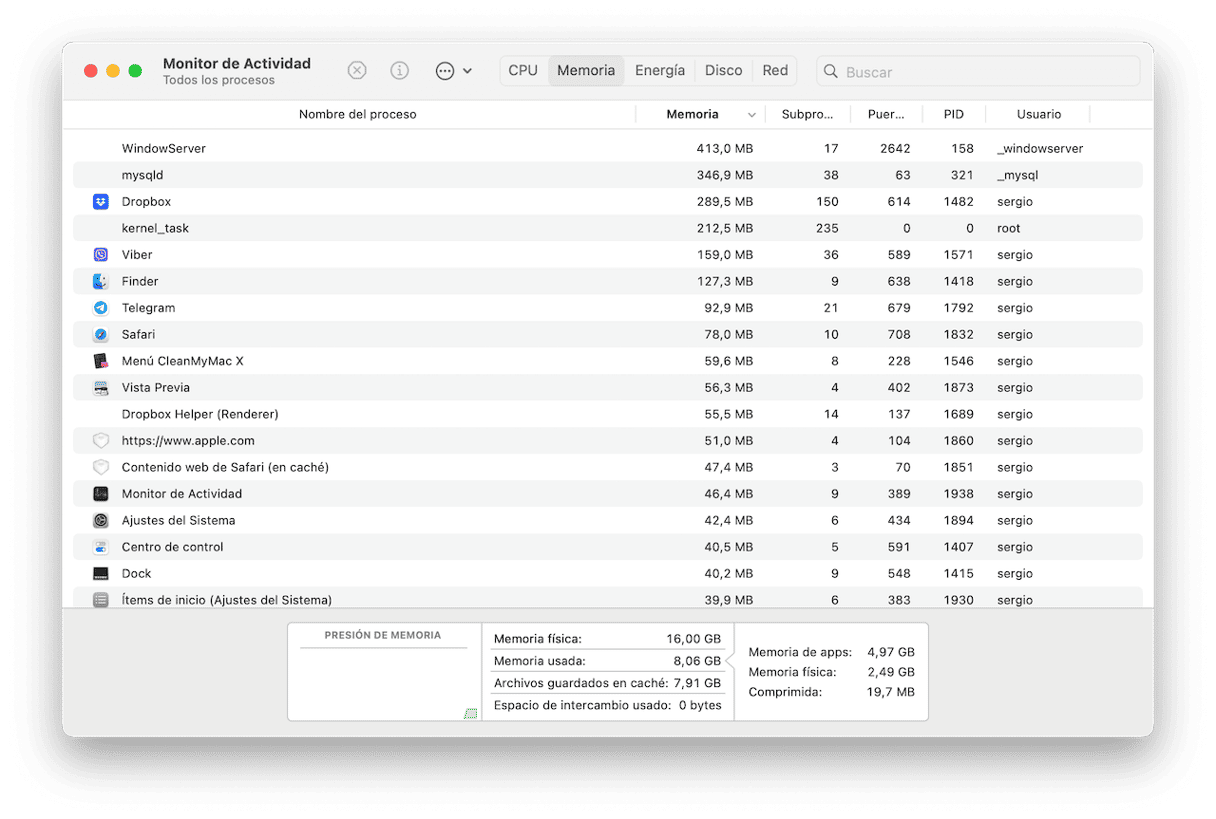Screen dimensions: 1216x819
Task: Sort by Nombre del proceso column header
Action: coord(357,114)
